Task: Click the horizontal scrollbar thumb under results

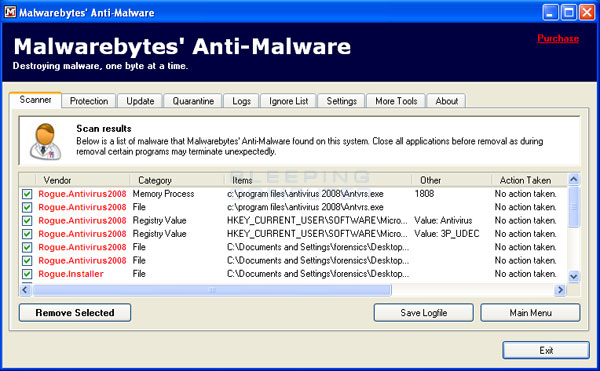Action: [212, 290]
